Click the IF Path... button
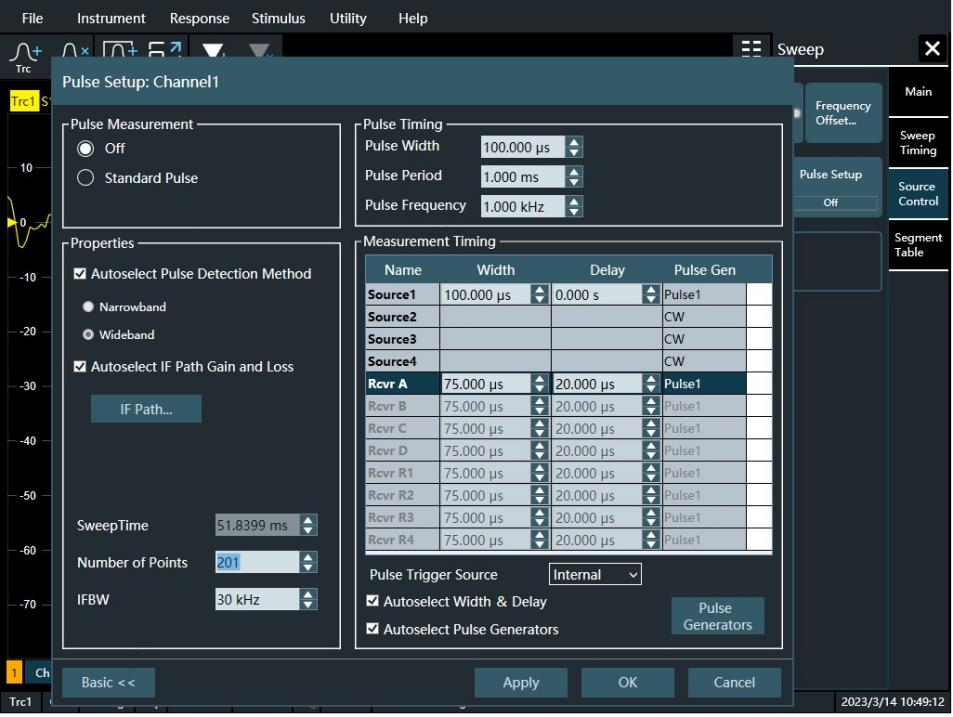 tap(146, 409)
